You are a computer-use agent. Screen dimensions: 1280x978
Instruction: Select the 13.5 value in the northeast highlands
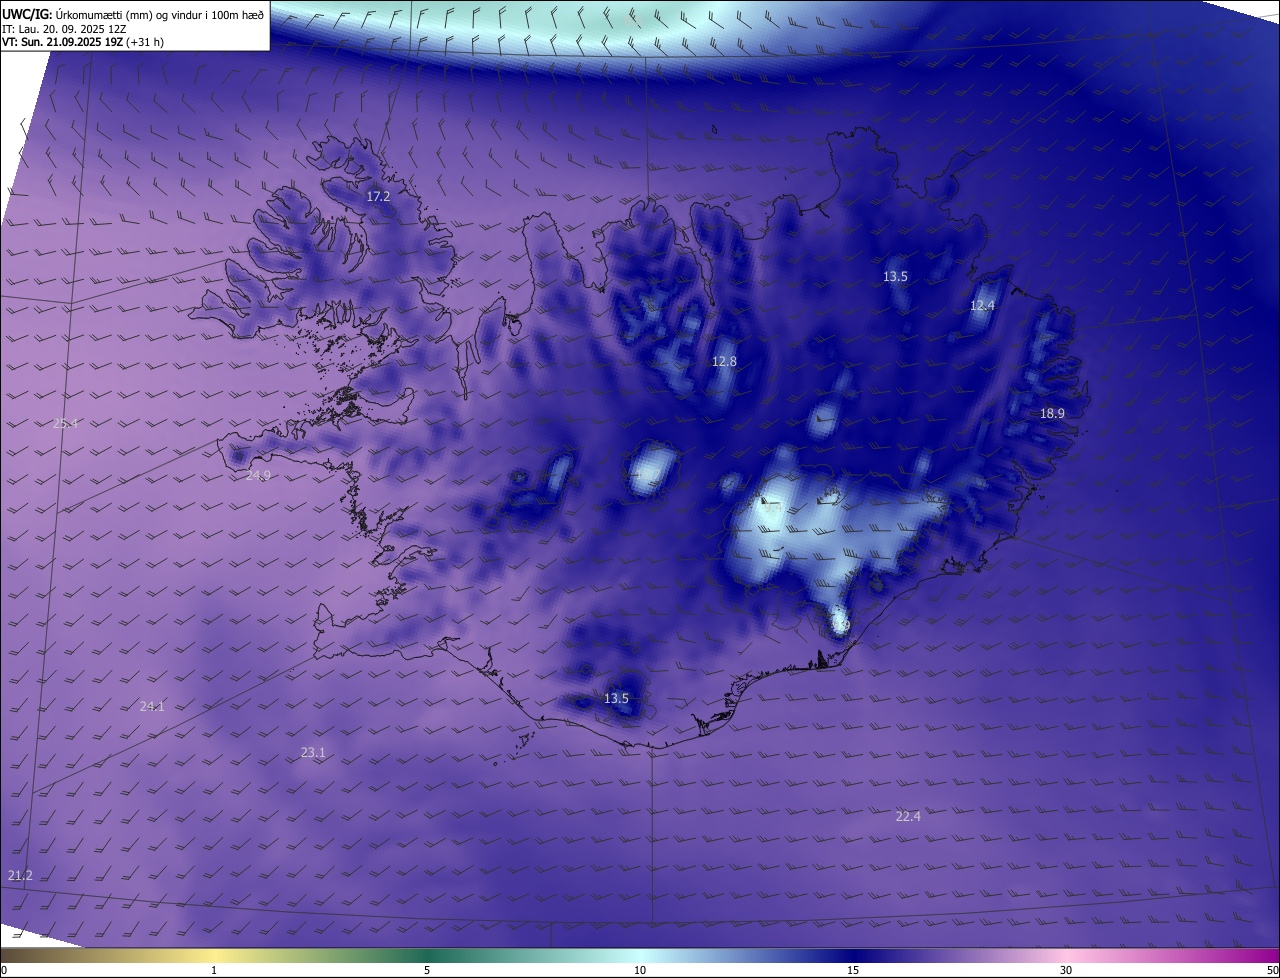click(x=895, y=277)
